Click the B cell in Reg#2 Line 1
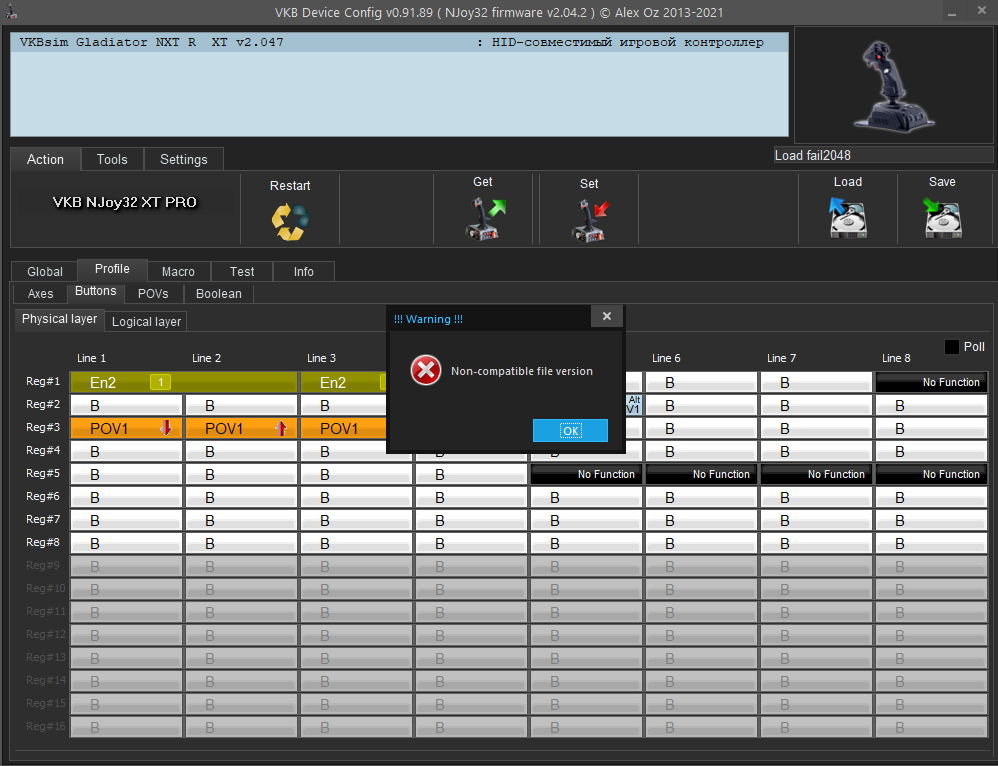This screenshot has height=766, width=998. 127,406
